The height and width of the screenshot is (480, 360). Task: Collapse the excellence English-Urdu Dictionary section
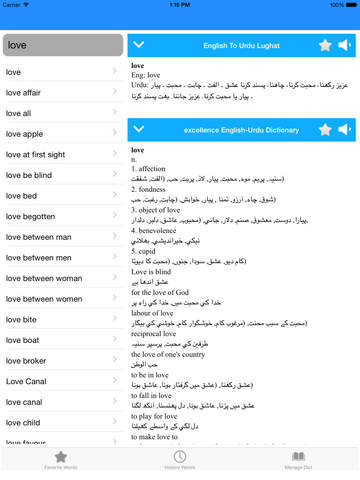(139, 129)
